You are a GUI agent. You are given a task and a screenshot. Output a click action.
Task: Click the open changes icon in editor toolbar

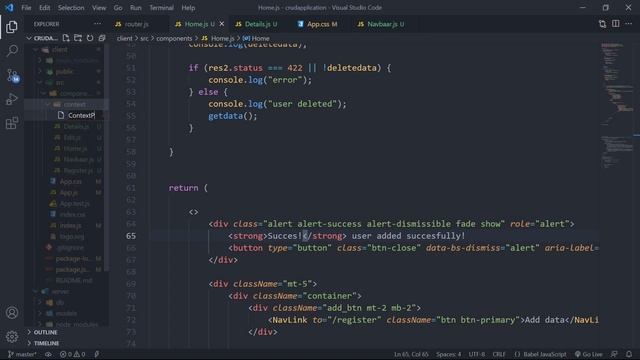tap(602, 24)
